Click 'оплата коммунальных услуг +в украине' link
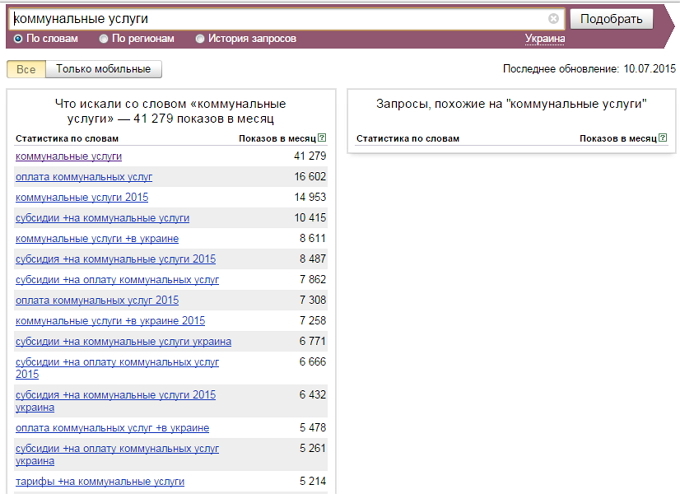The image size is (680, 494). pyautogui.click(x=112, y=428)
